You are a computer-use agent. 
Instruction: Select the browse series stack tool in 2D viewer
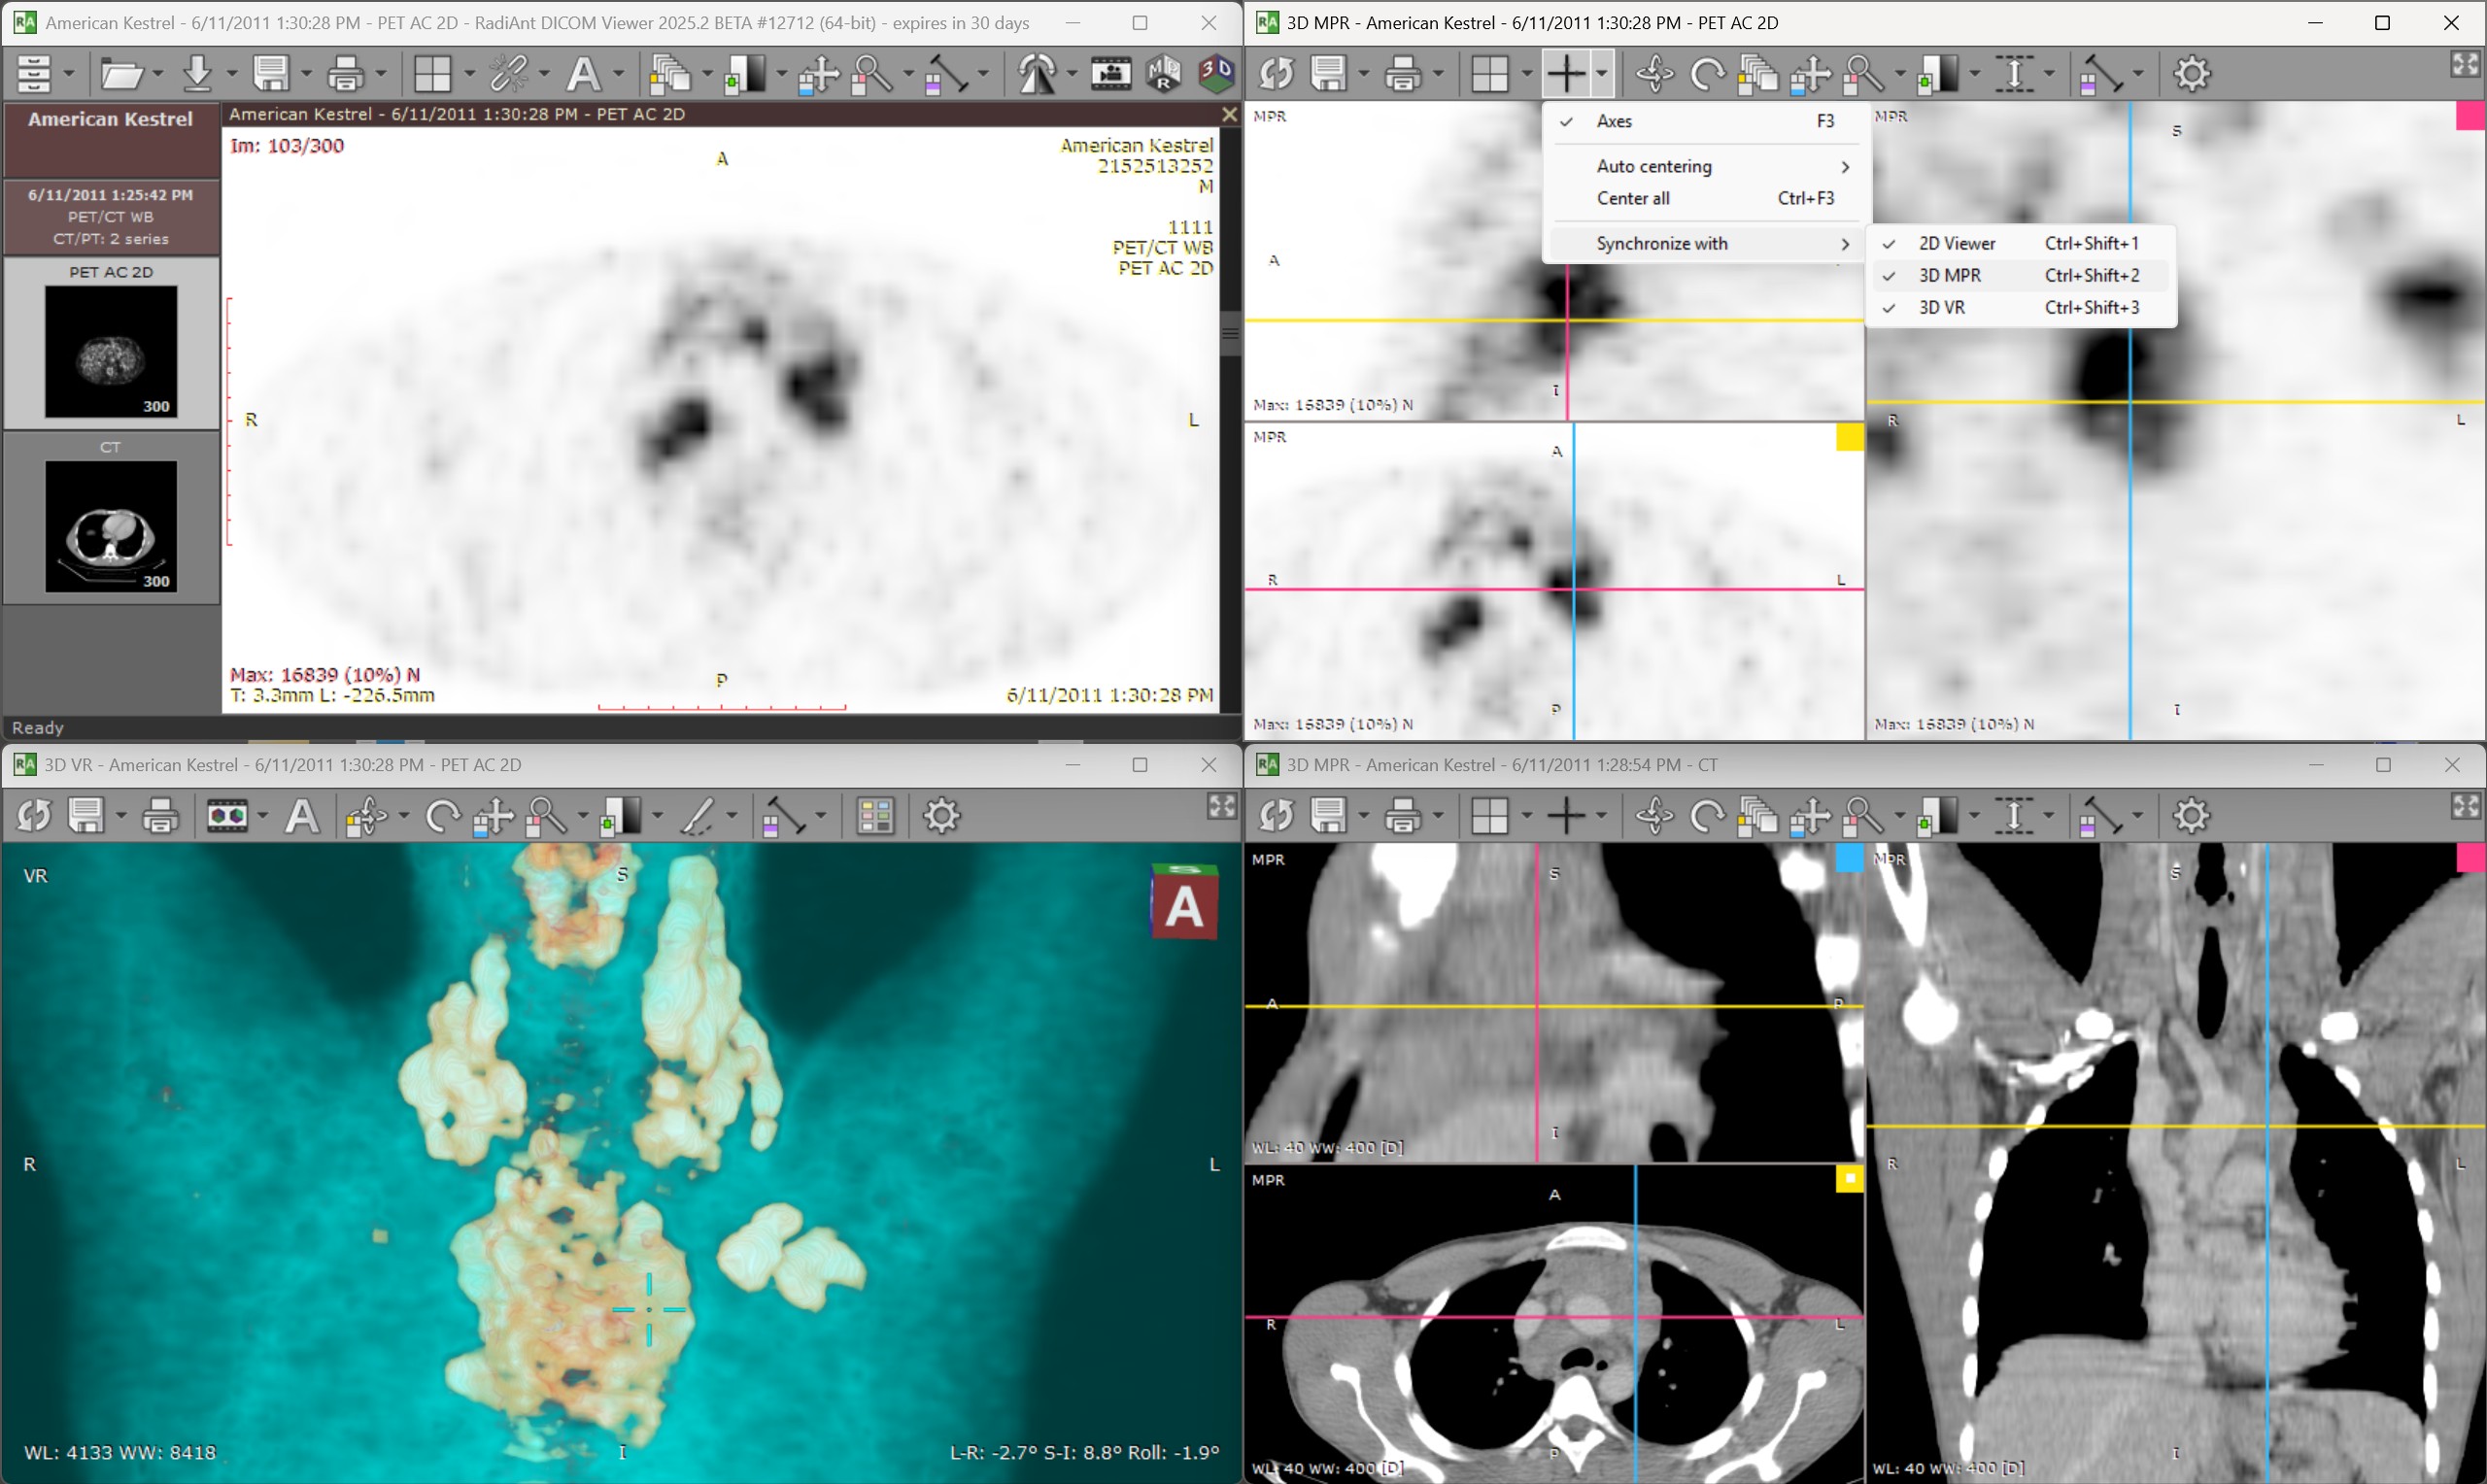point(669,73)
